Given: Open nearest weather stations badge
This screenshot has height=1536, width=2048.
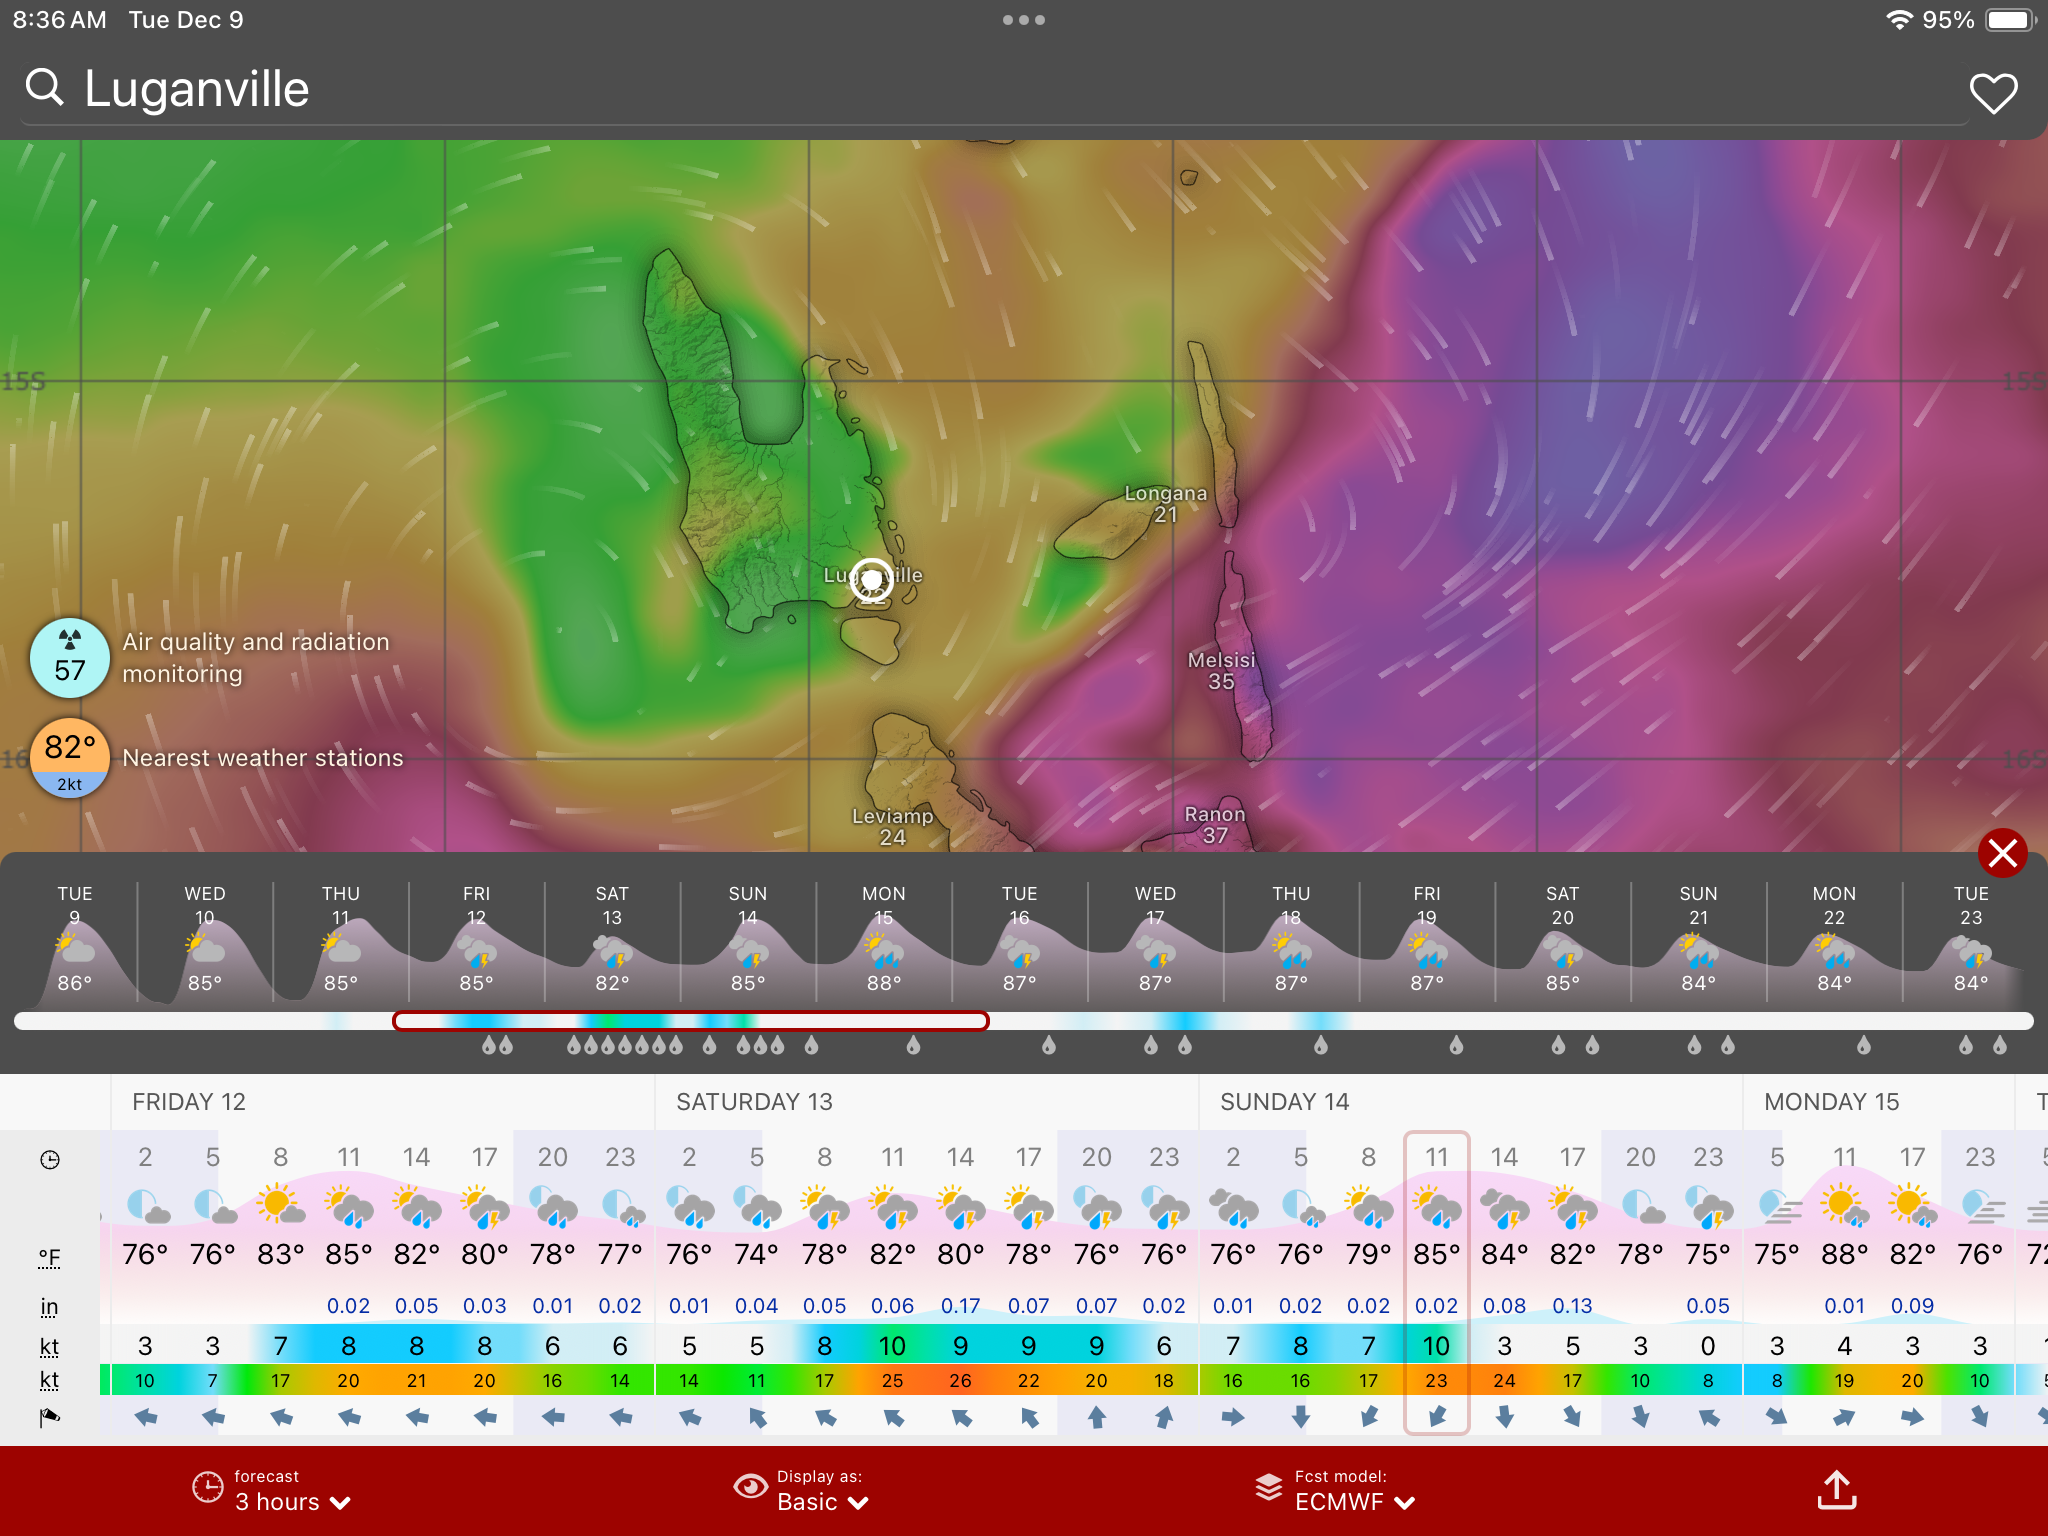Looking at the screenshot, I should click(x=69, y=758).
